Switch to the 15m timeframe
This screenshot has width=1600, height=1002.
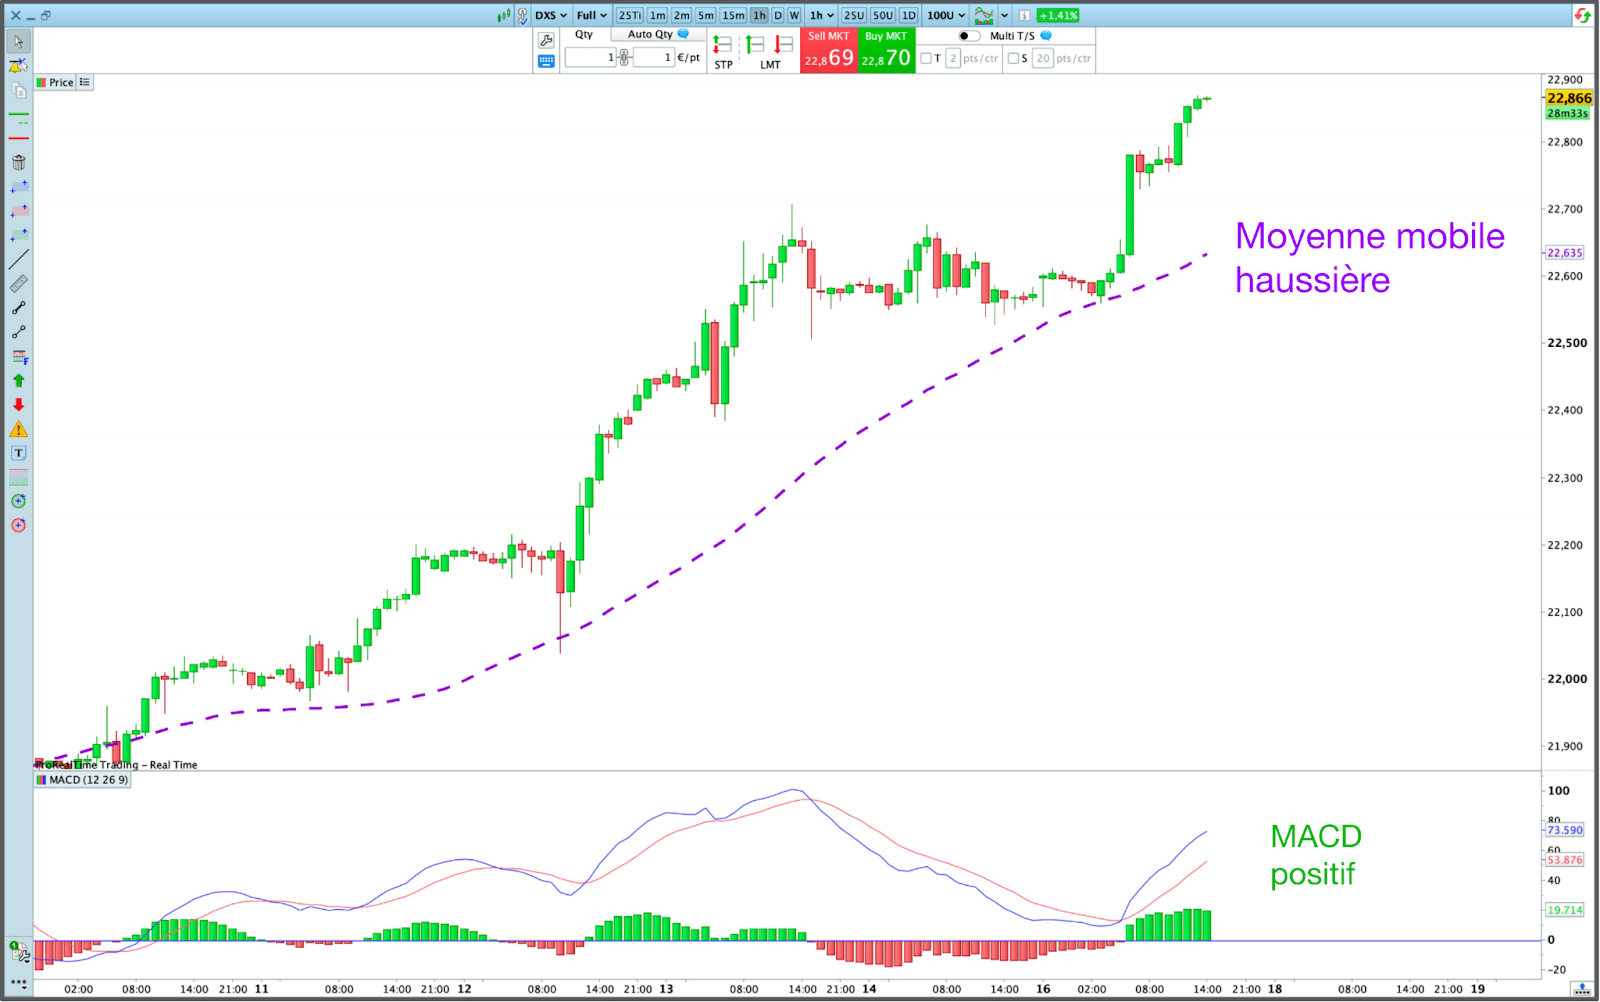(733, 15)
